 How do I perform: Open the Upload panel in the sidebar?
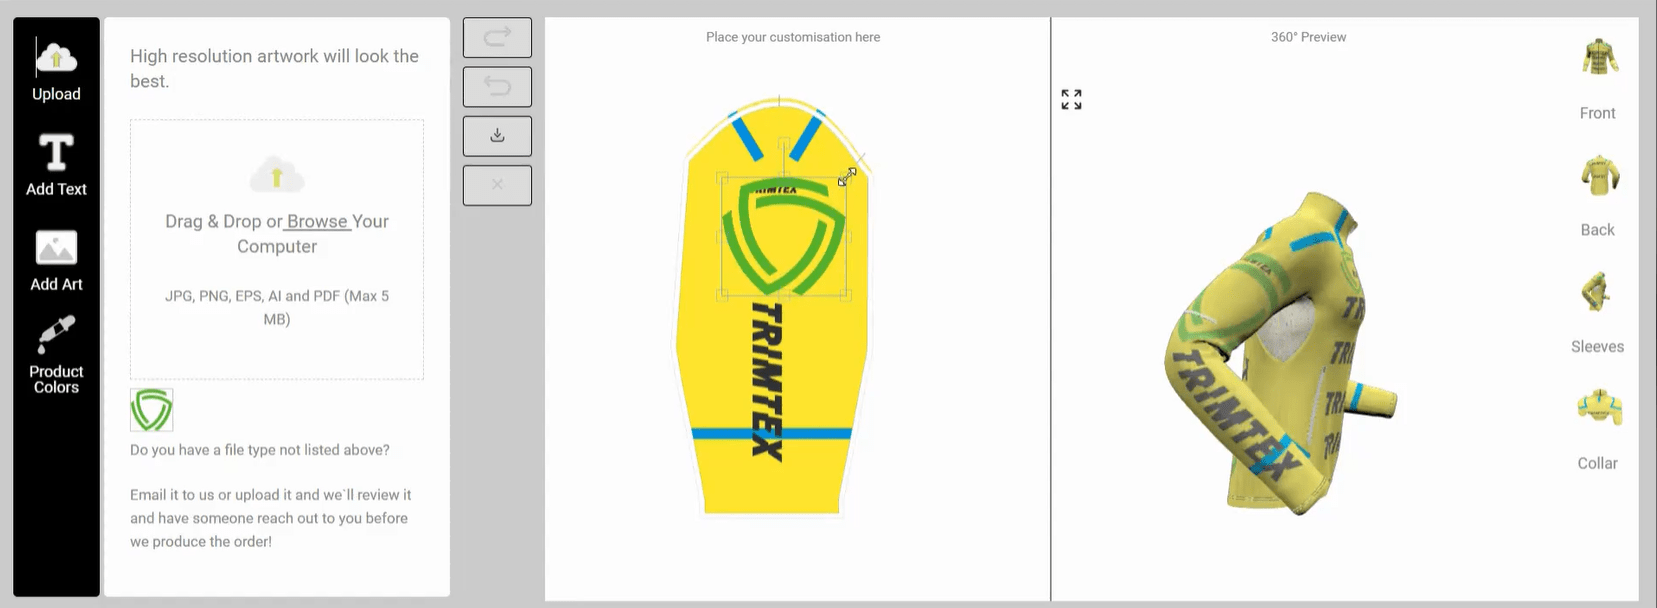(x=56, y=70)
